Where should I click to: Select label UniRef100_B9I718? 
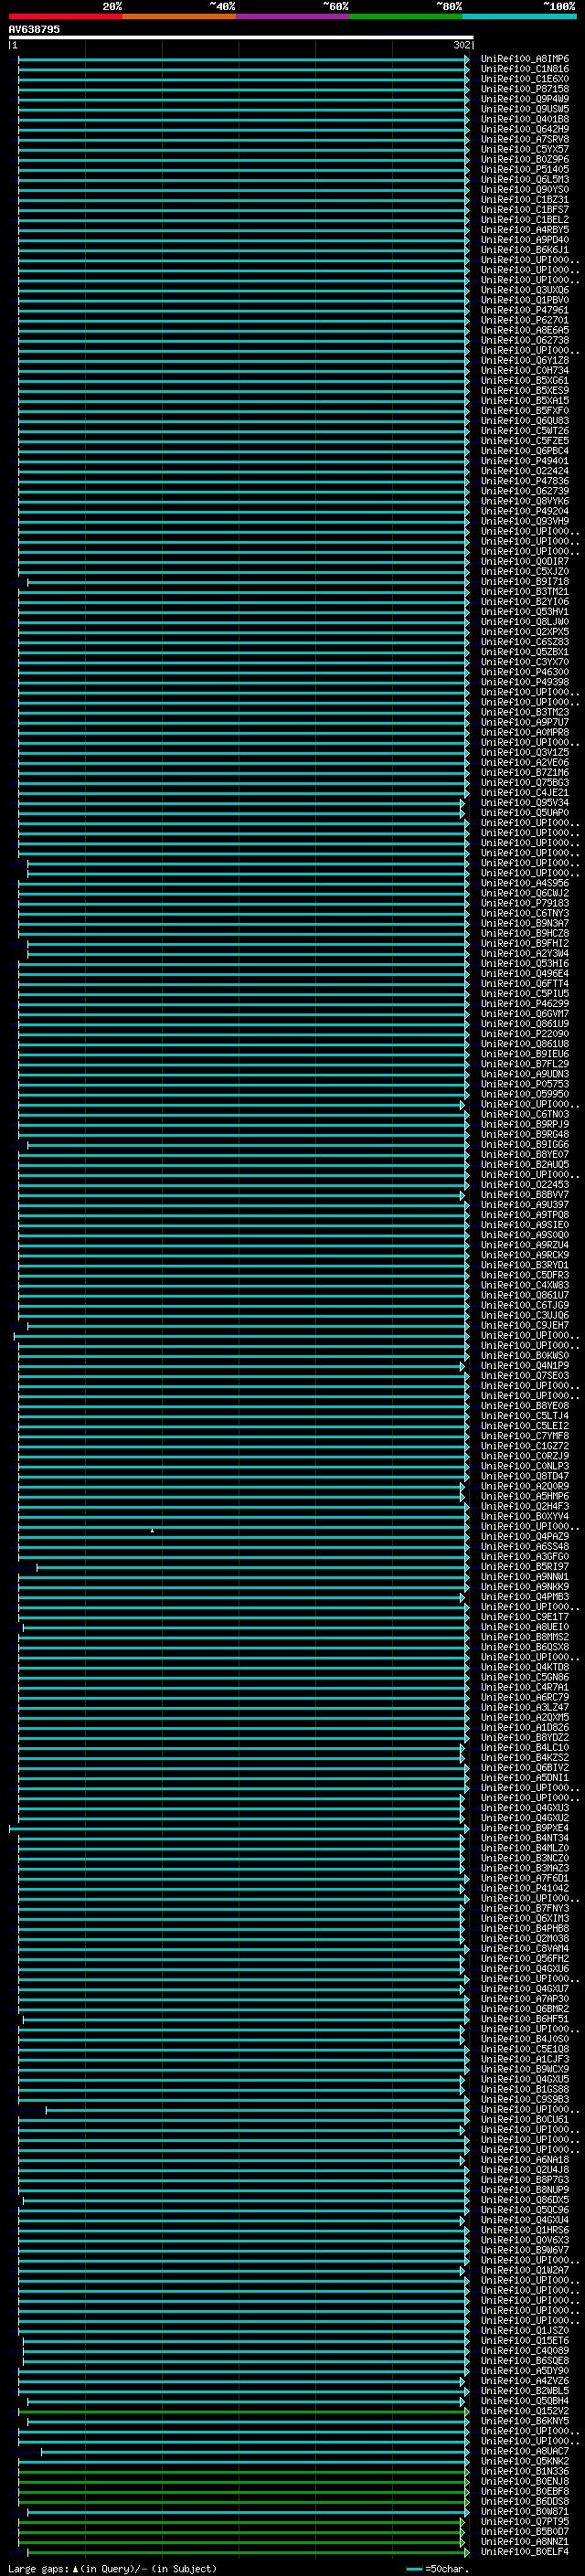click(525, 582)
